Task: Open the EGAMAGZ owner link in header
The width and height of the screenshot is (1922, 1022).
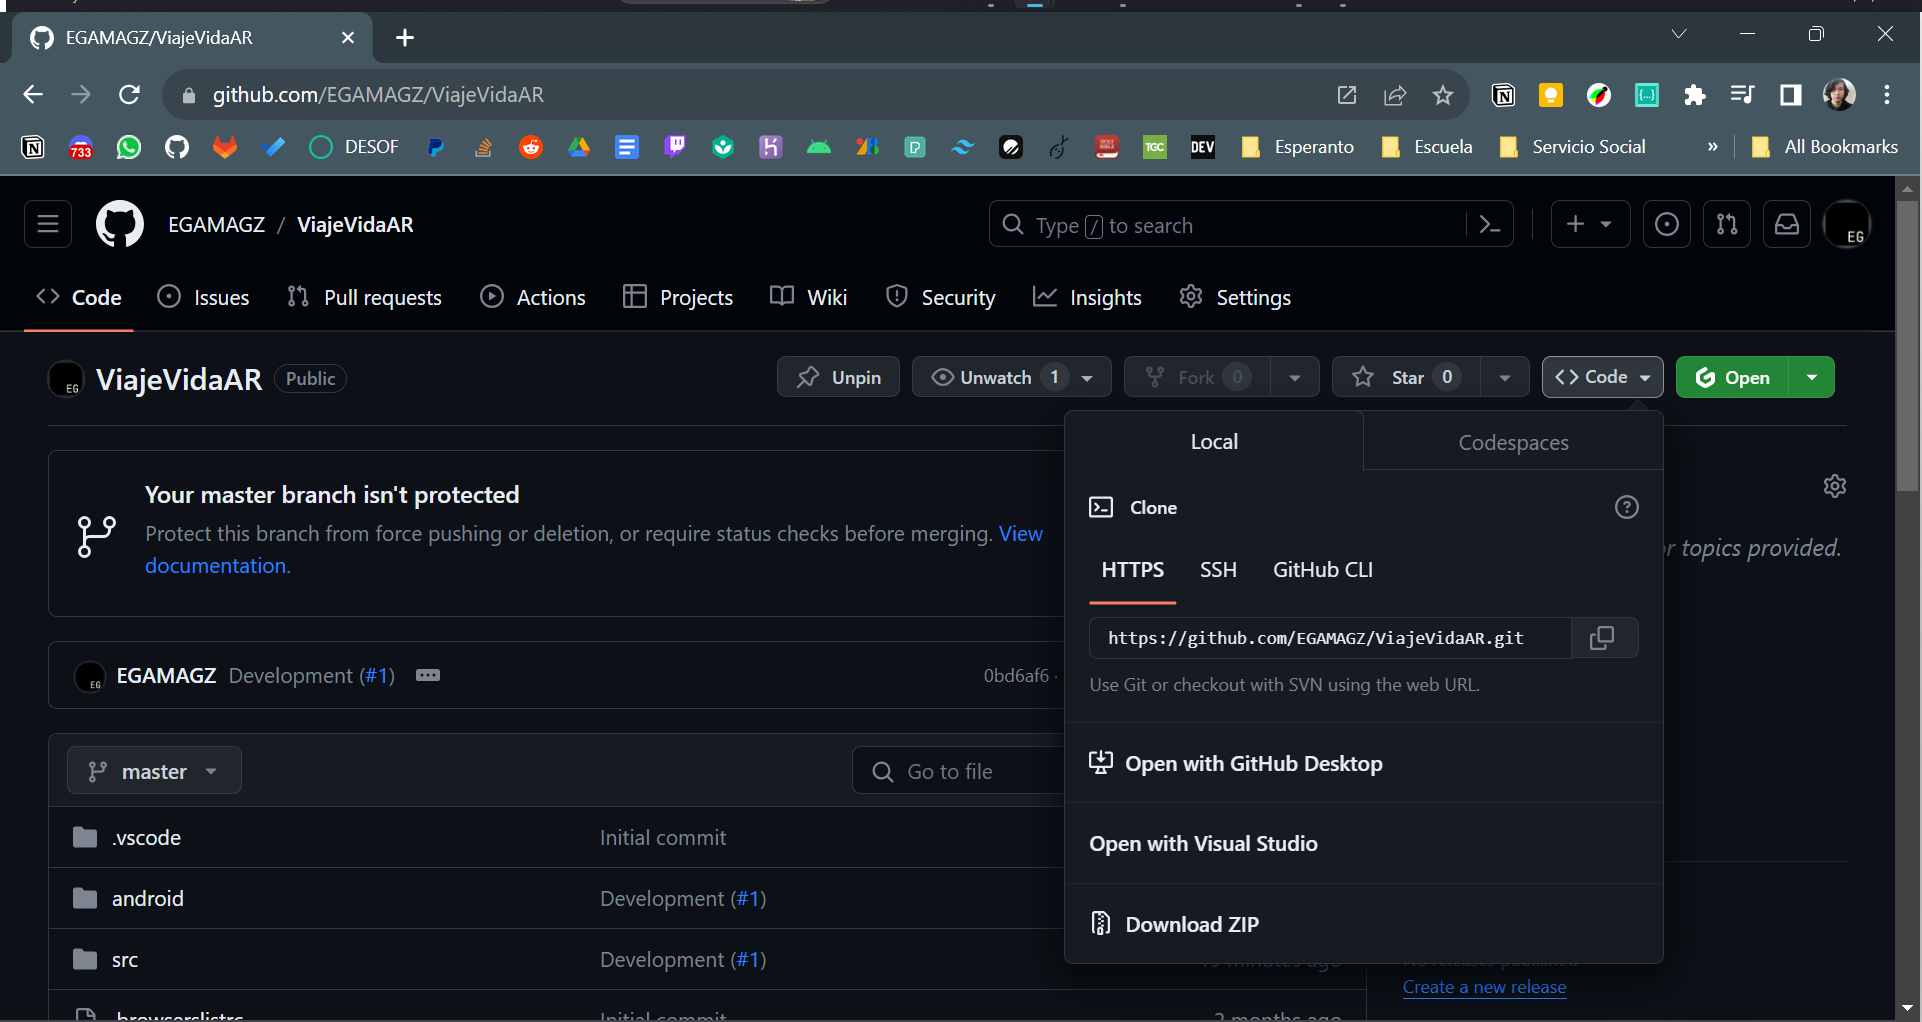Action: point(217,224)
